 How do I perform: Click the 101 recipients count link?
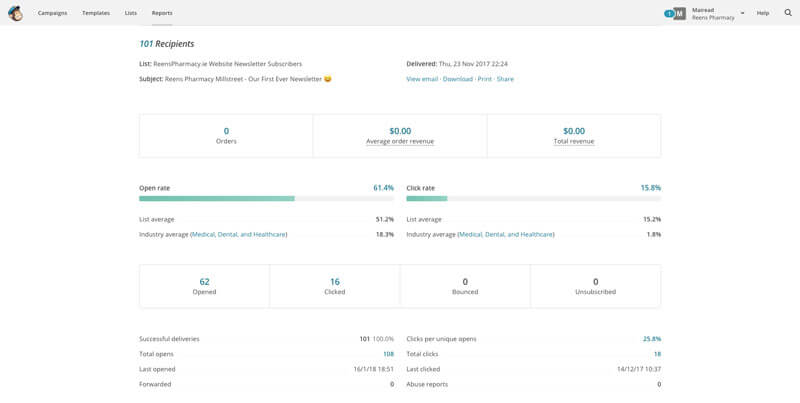146,44
